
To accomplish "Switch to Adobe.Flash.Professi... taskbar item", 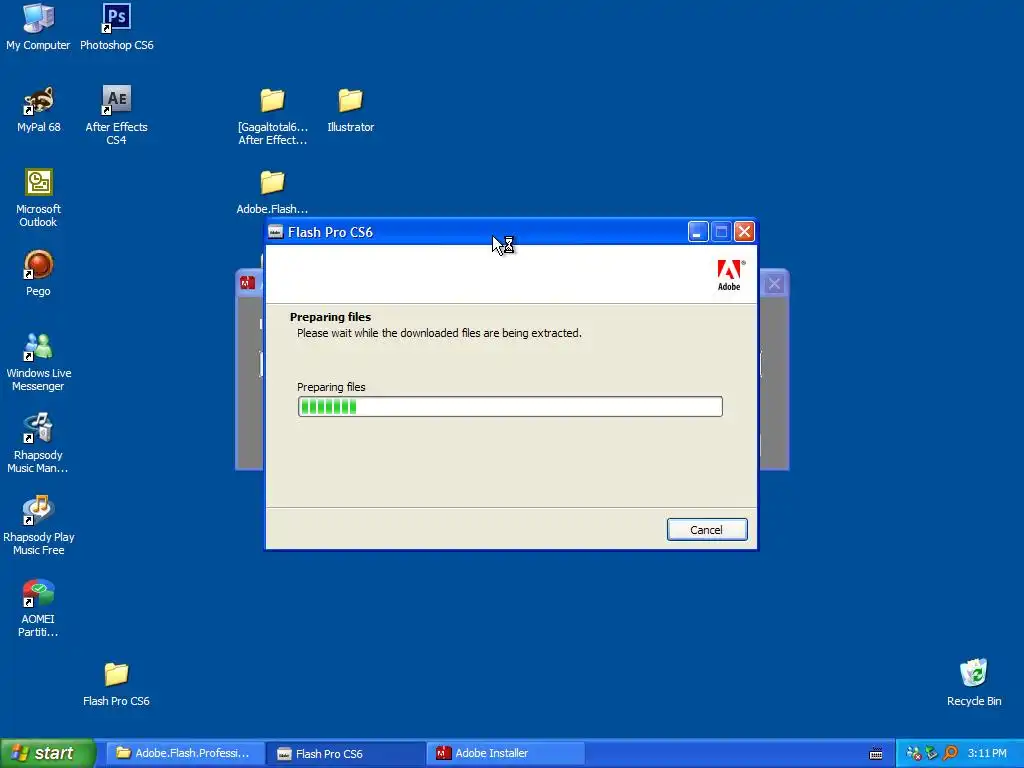I will (185, 753).
